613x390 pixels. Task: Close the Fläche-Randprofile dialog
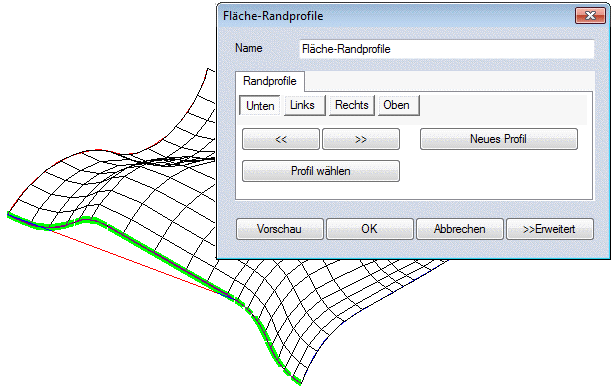click(x=590, y=16)
